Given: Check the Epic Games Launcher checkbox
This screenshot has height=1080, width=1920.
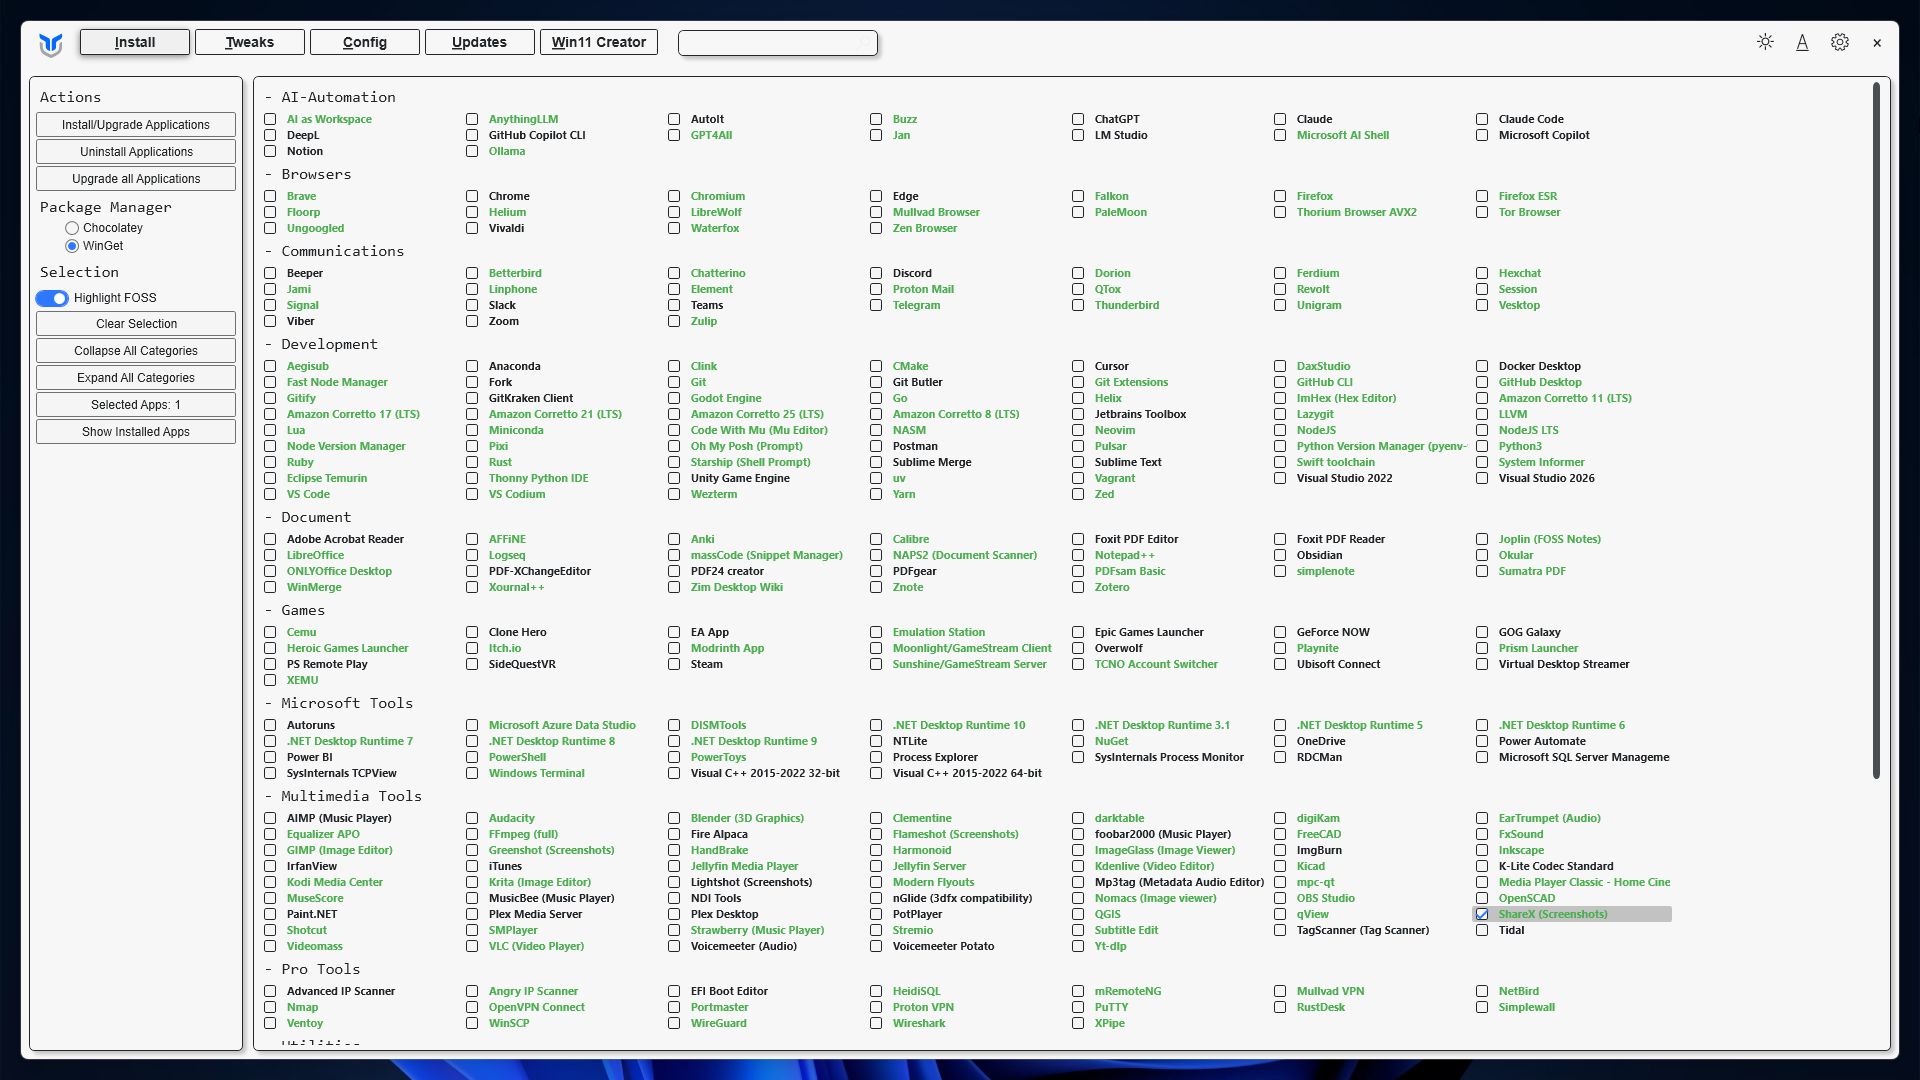Looking at the screenshot, I should pos(1078,632).
